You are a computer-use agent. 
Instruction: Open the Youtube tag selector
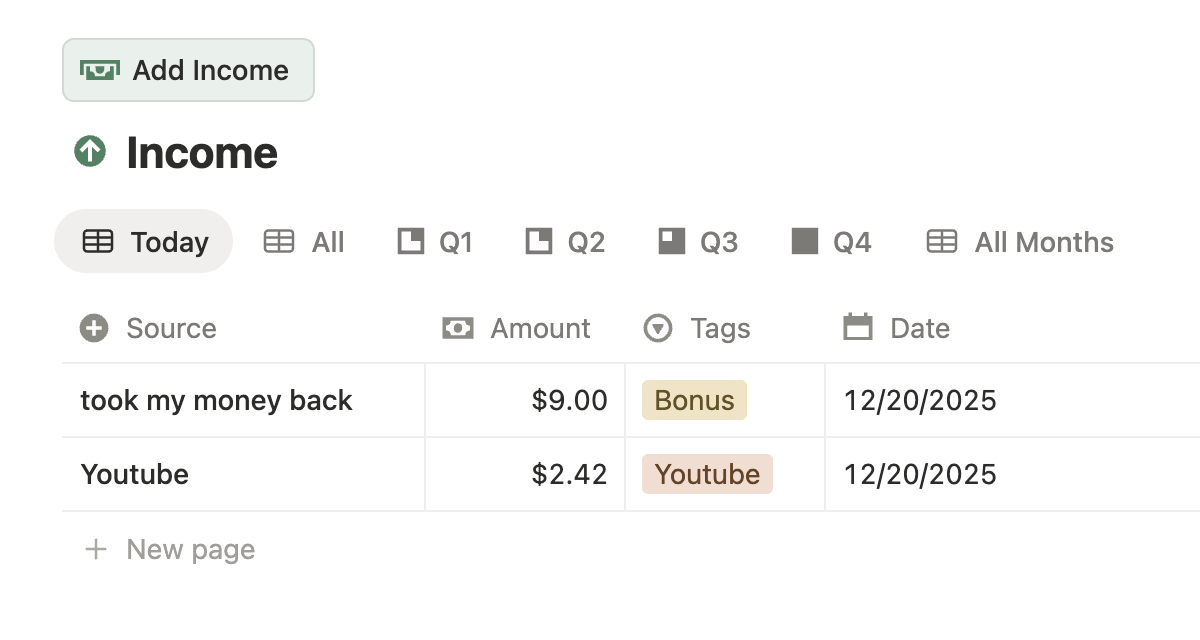[707, 474]
